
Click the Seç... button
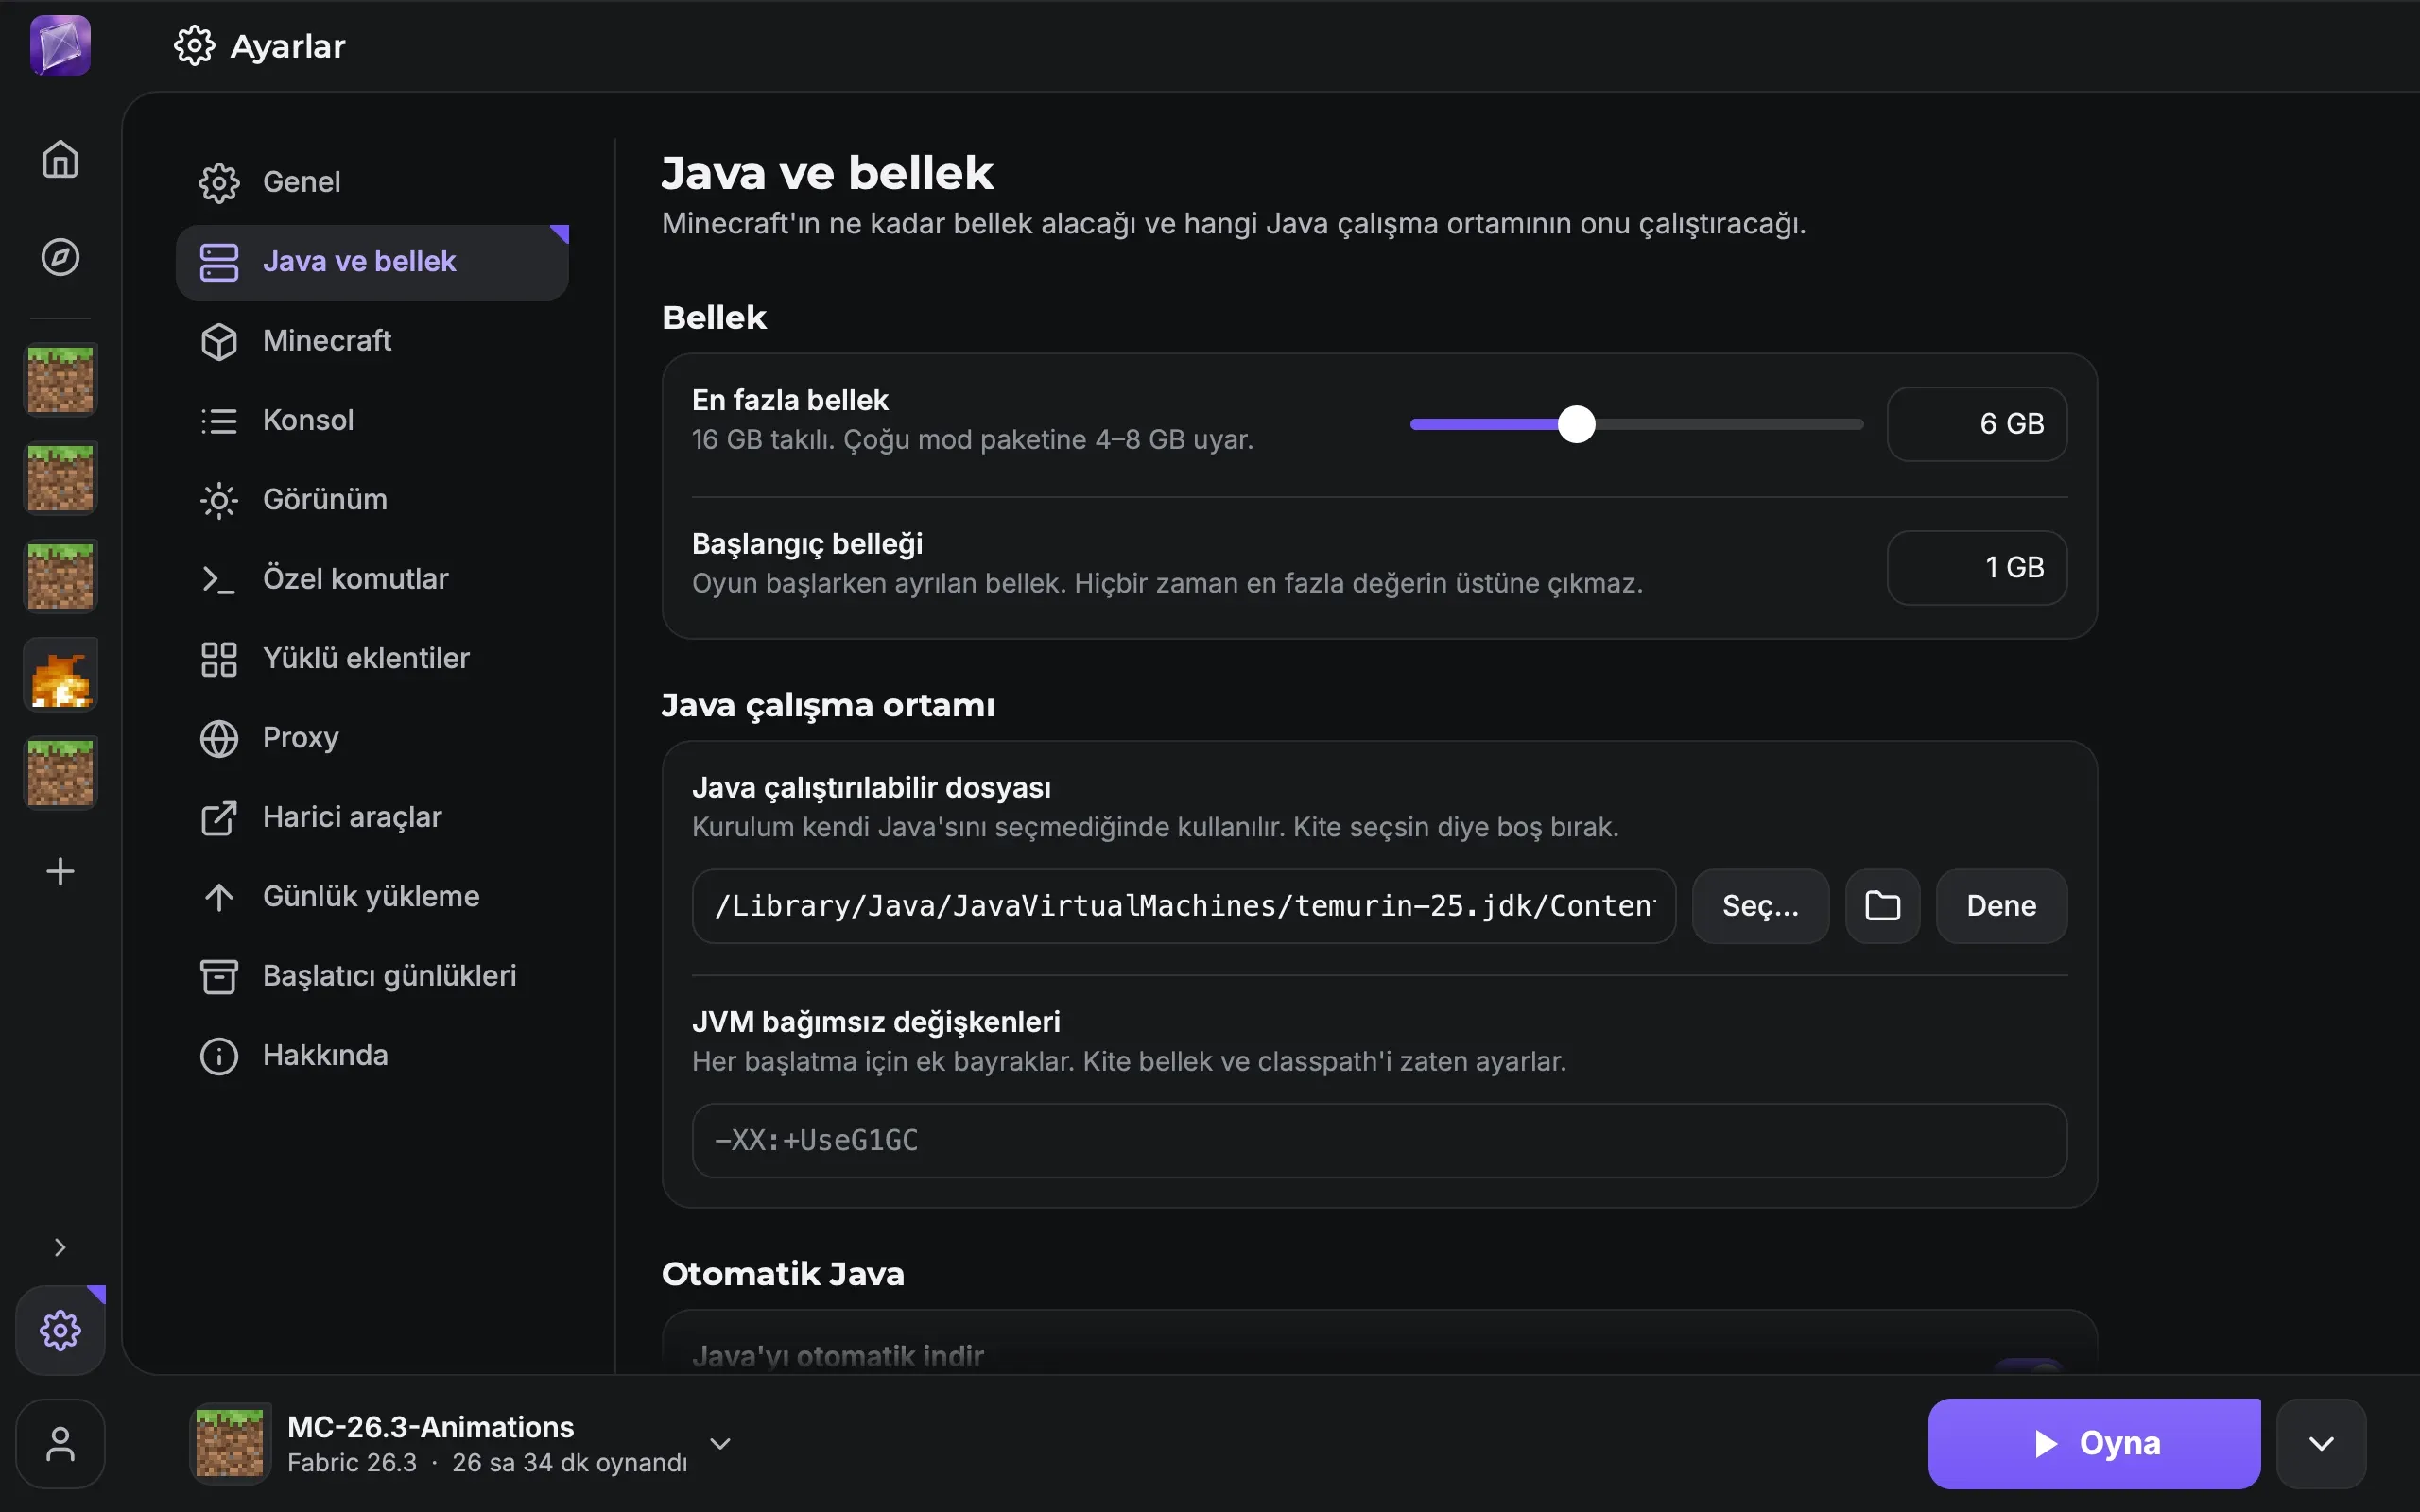pyautogui.click(x=1760, y=906)
